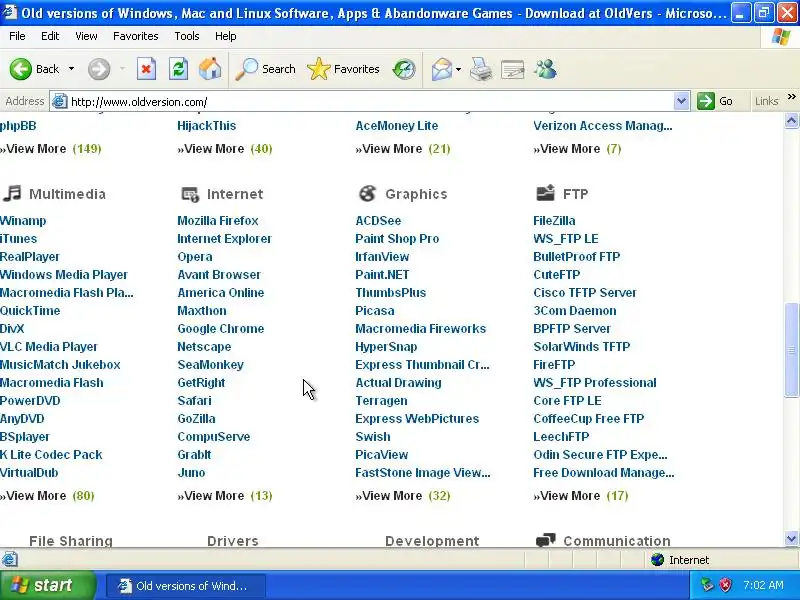Click the page icon in the address bar
The height and width of the screenshot is (600, 800).
pos(60,101)
